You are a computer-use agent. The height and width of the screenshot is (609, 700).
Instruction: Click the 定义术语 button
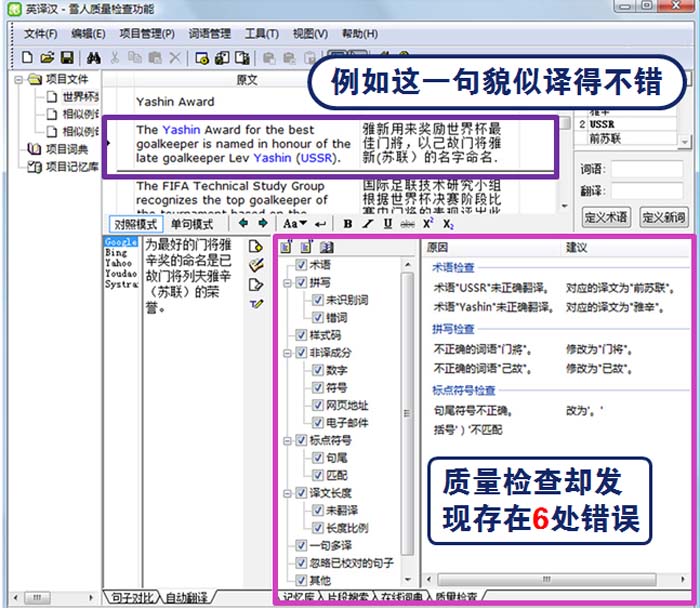pos(606,217)
